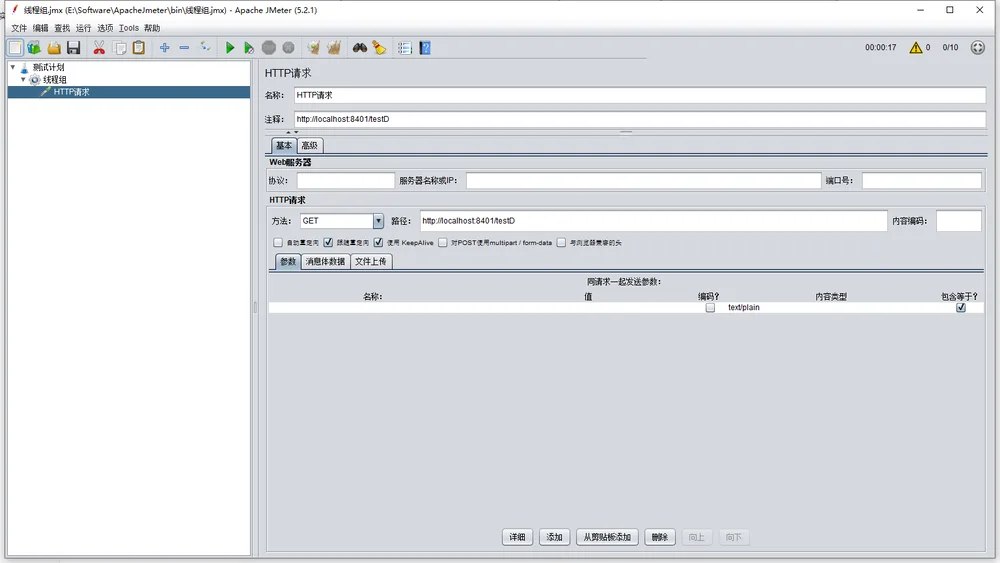This screenshot has height=563, width=1000.
Task: Switch to the 文件上传 tab
Action: click(371, 261)
